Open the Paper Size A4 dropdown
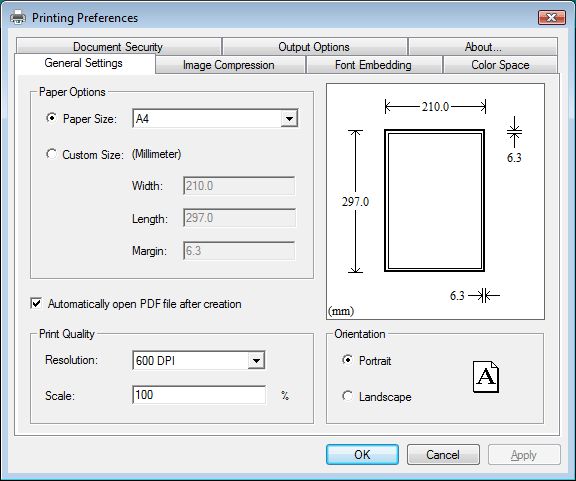The image size is (576, 481). tap(215, 118)
